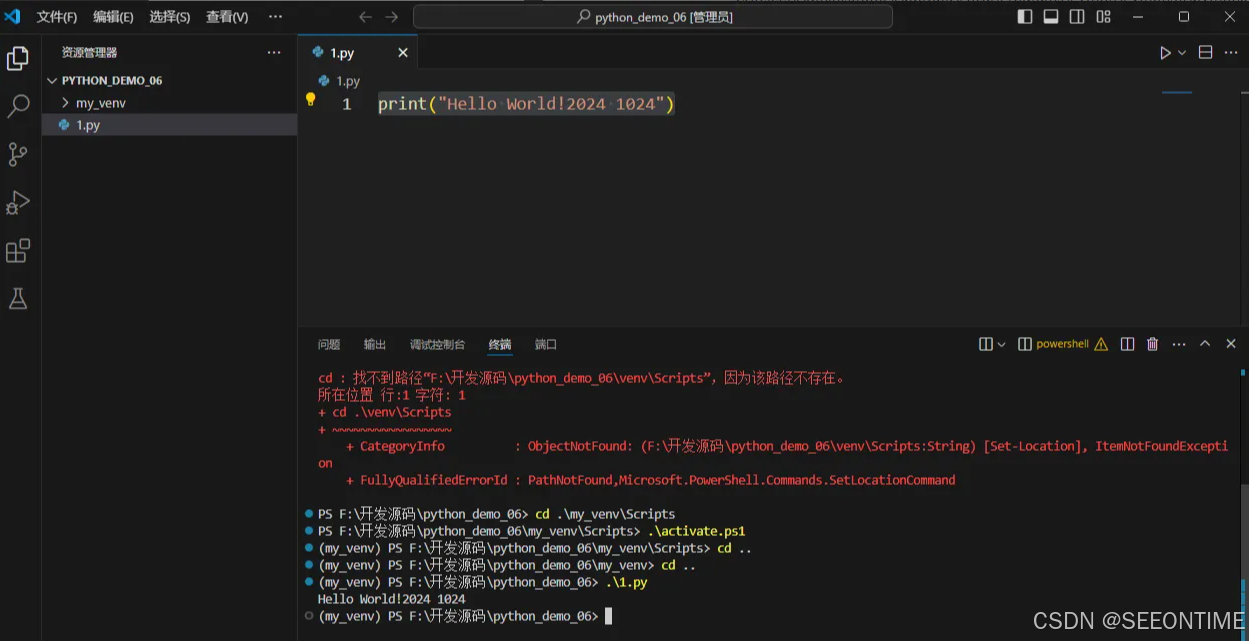Go forward with the title bar arrow
This screenshot has height=641, width=1249.
click(x=392, y=17)
